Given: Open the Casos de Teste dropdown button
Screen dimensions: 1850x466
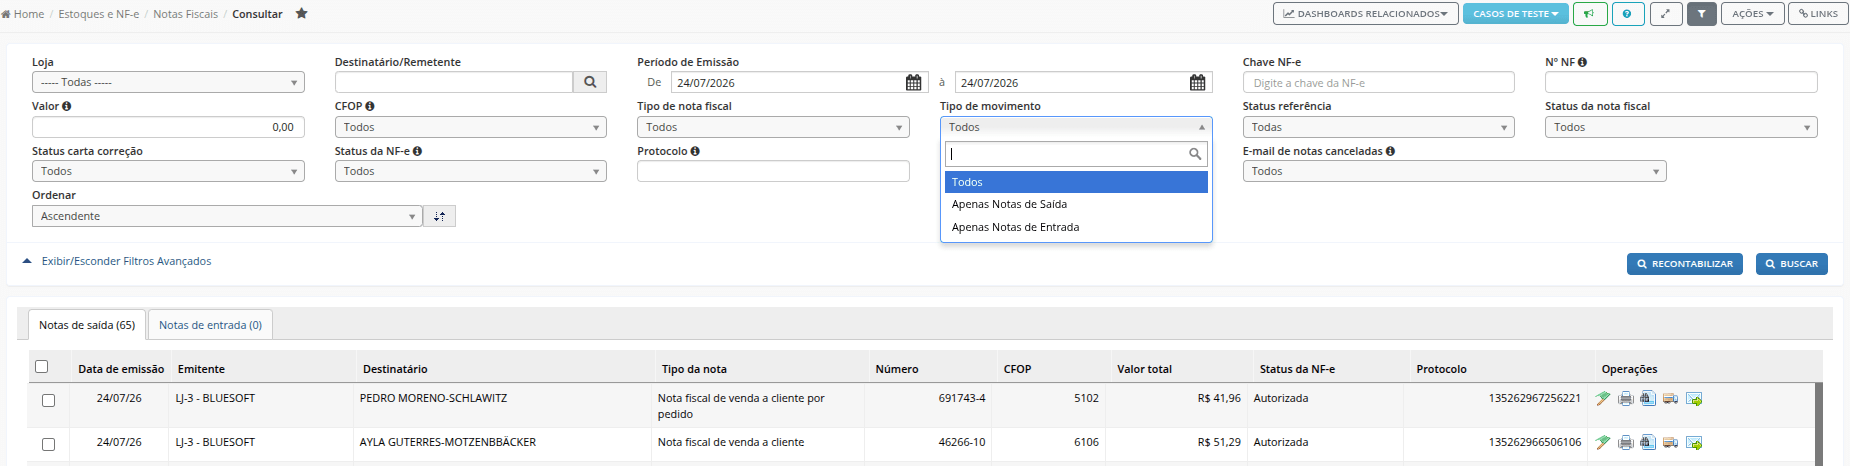Looking at the screenshot, I should pos(1515,14).
